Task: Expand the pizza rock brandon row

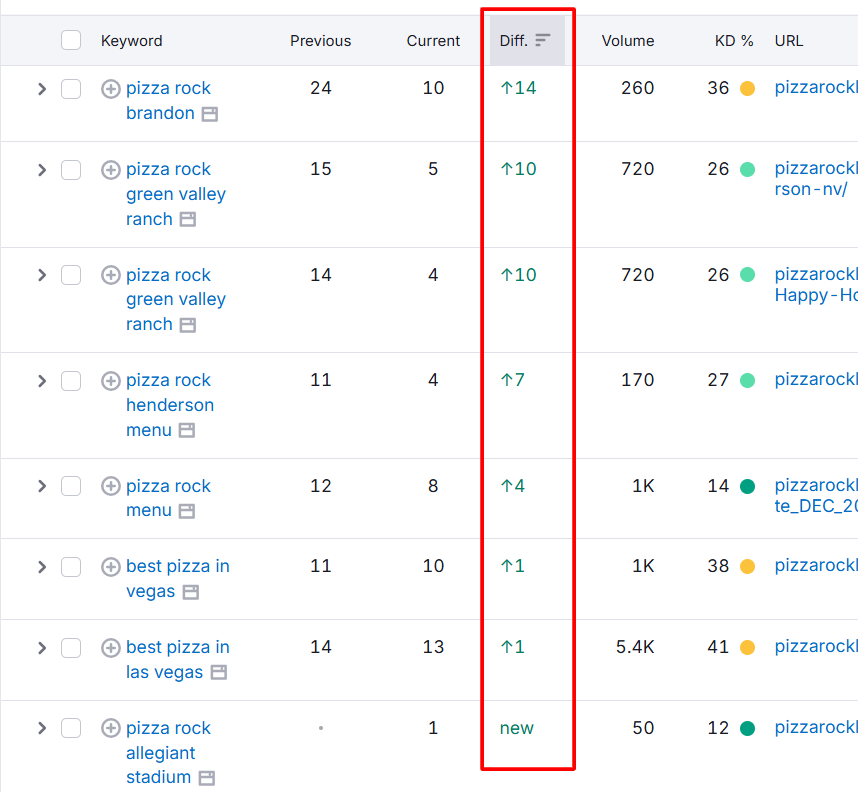Action: click(x=42, y=89)
